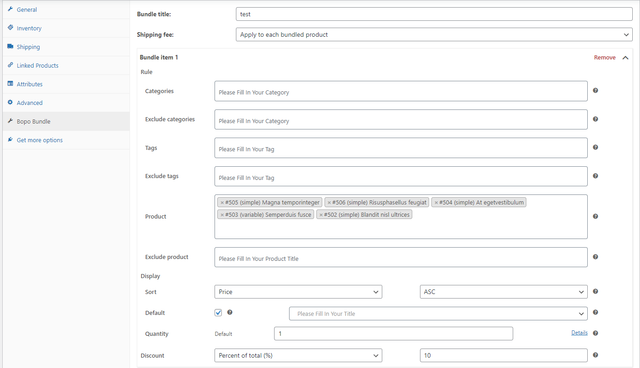
Task: Open help tooltip beside Default checkbox
Action: tap(230, 313)
